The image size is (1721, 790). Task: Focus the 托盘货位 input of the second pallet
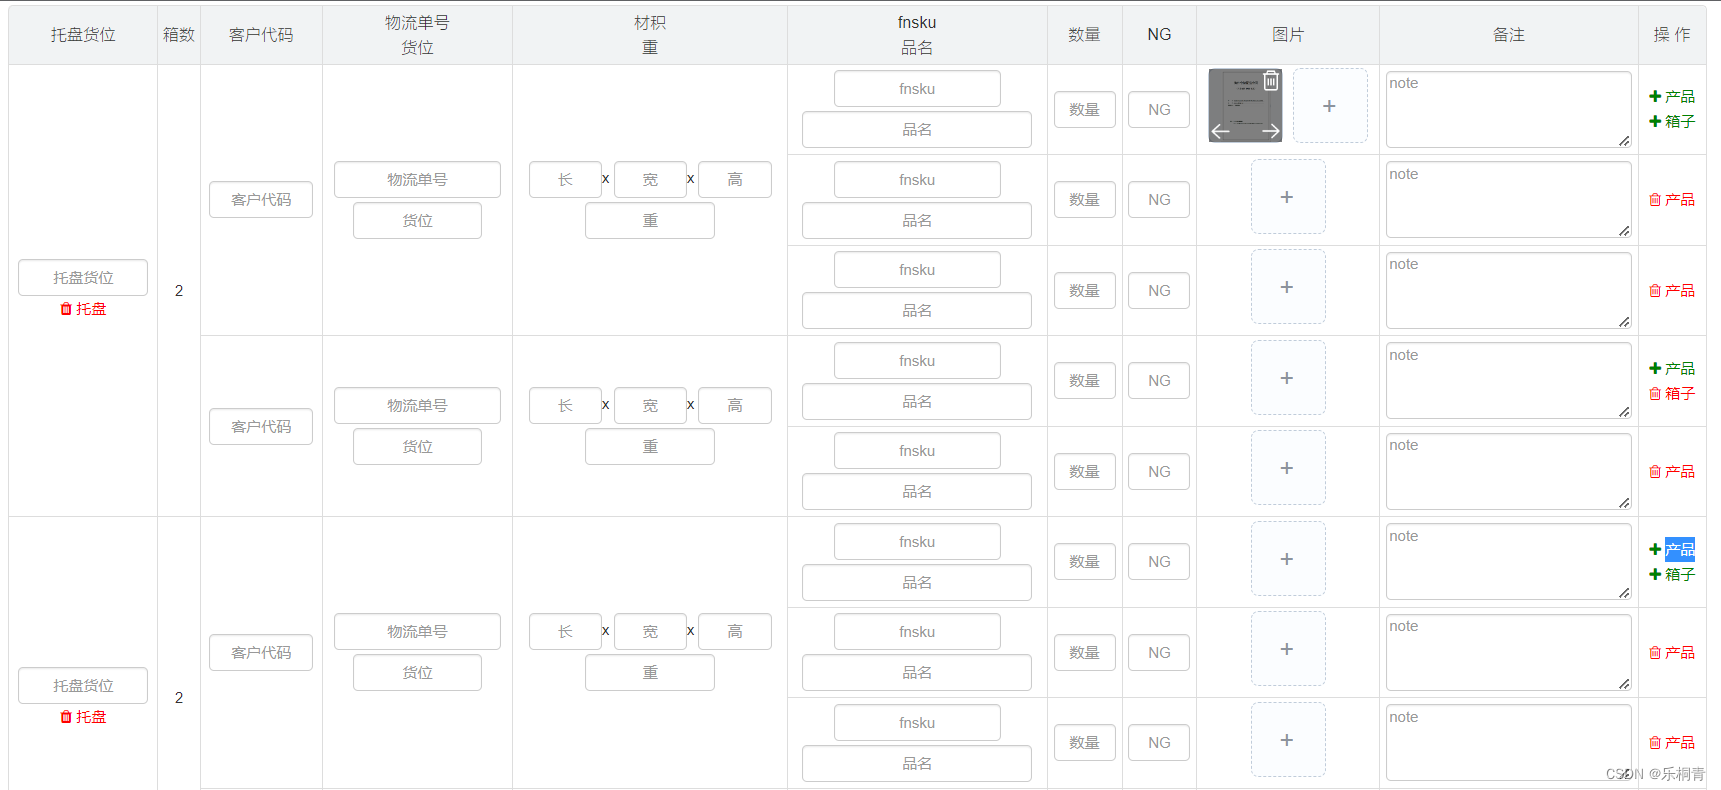coord(83,686)
